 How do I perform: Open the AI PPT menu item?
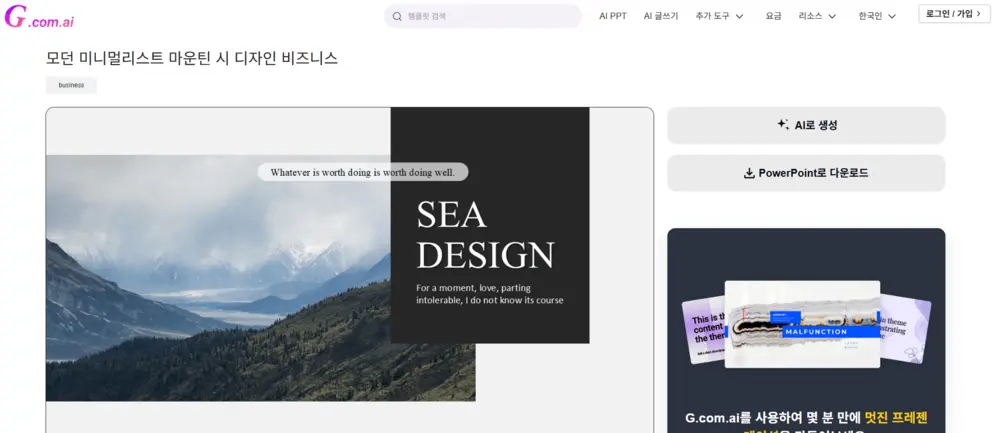click(x=613, y=16)
